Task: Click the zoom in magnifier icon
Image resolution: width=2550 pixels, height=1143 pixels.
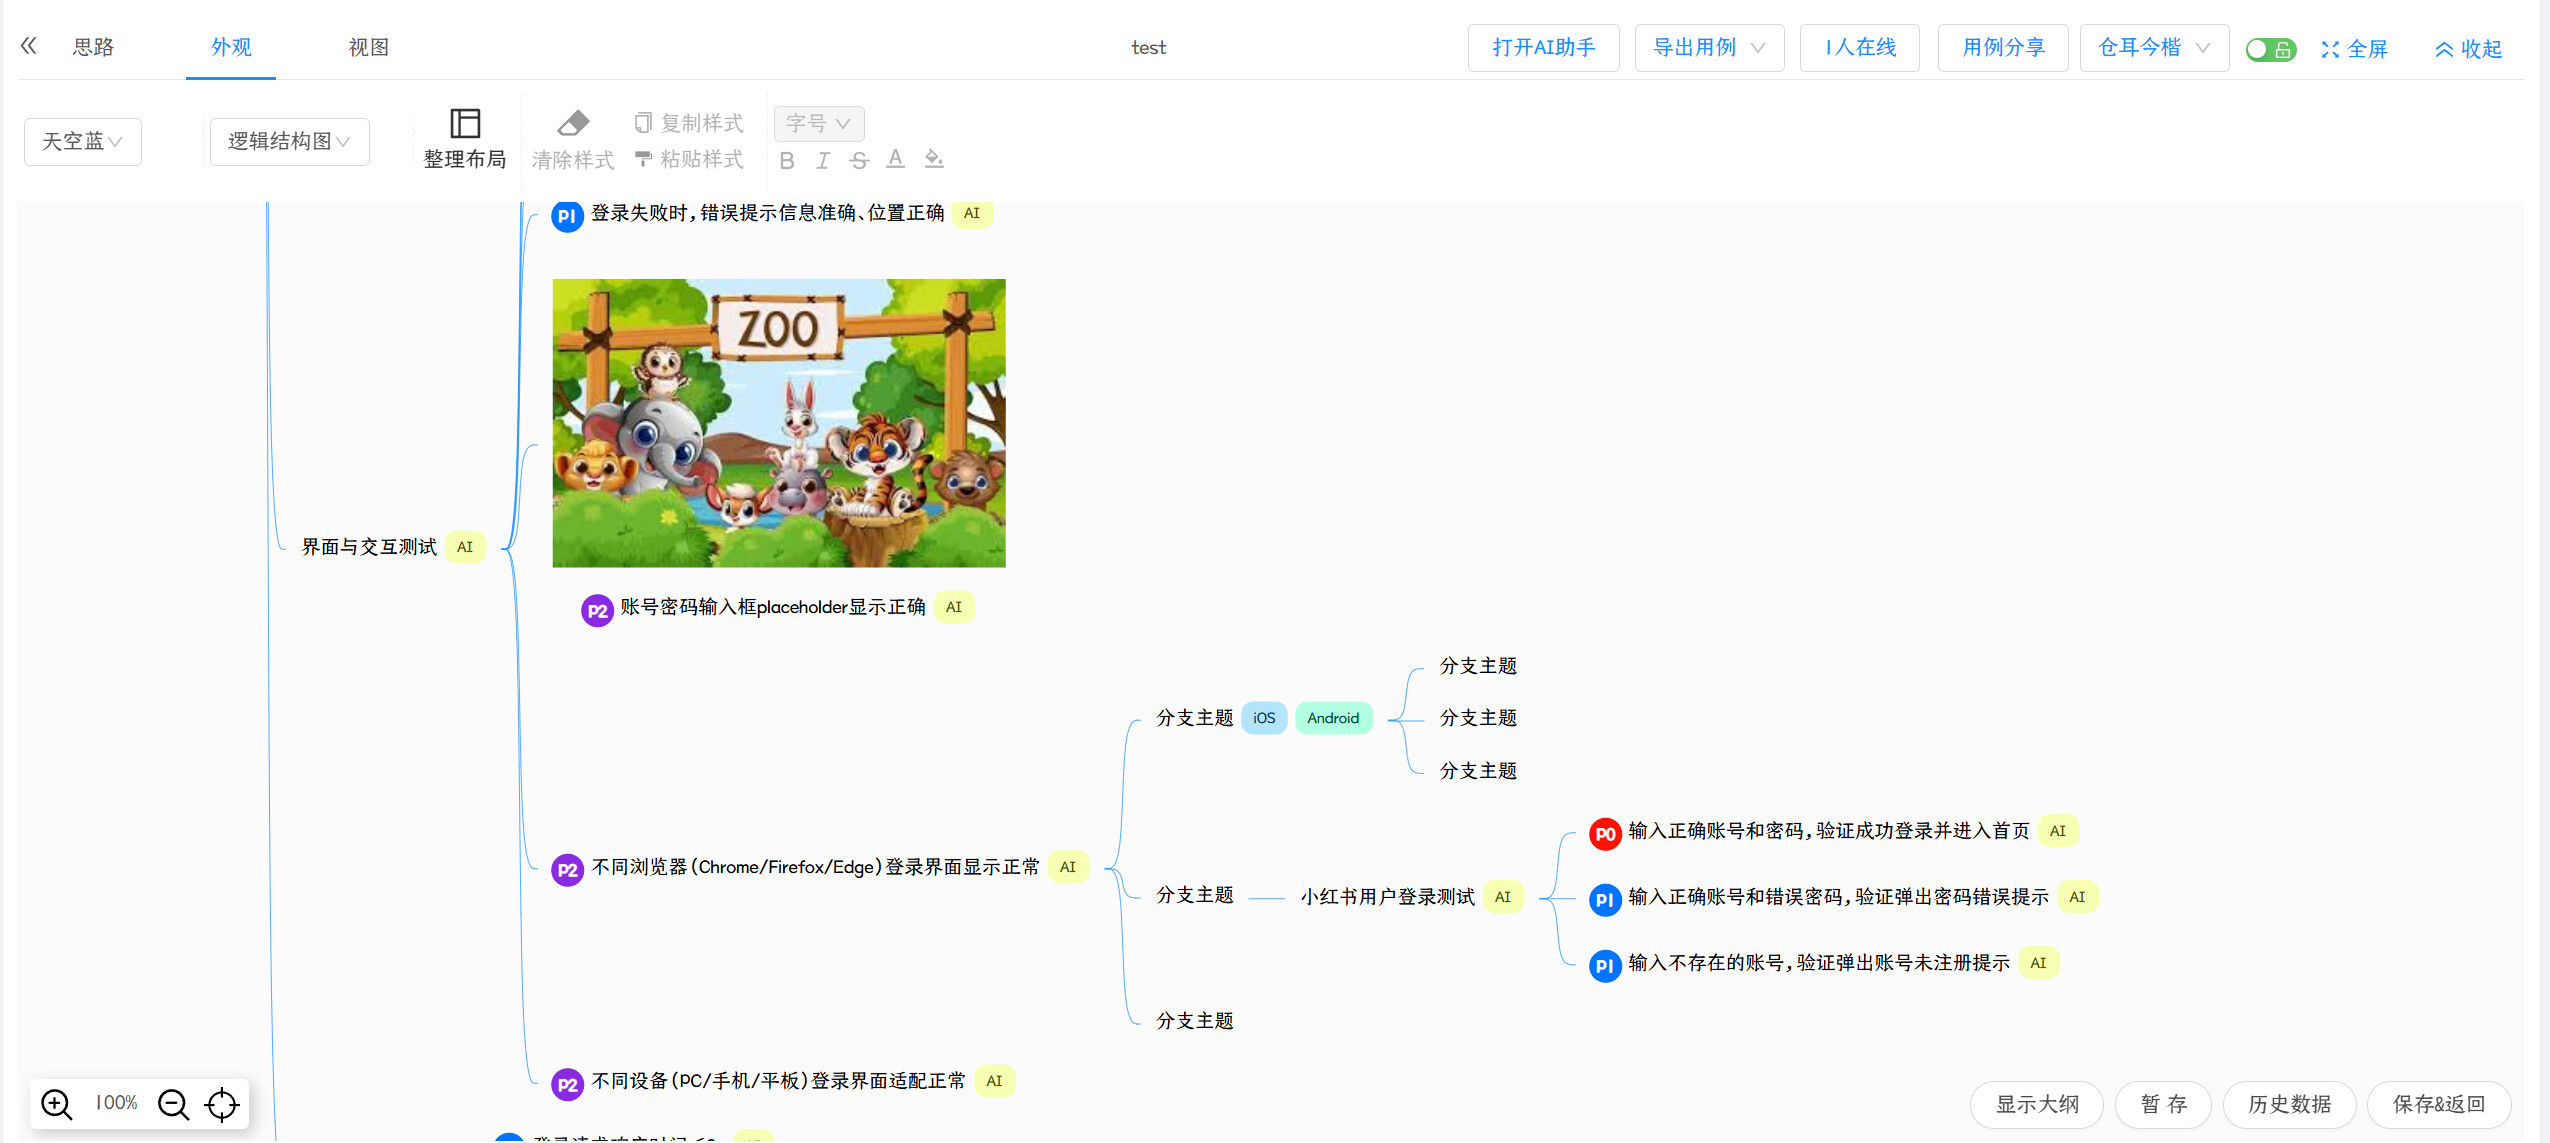Action: coord(56,1104)
